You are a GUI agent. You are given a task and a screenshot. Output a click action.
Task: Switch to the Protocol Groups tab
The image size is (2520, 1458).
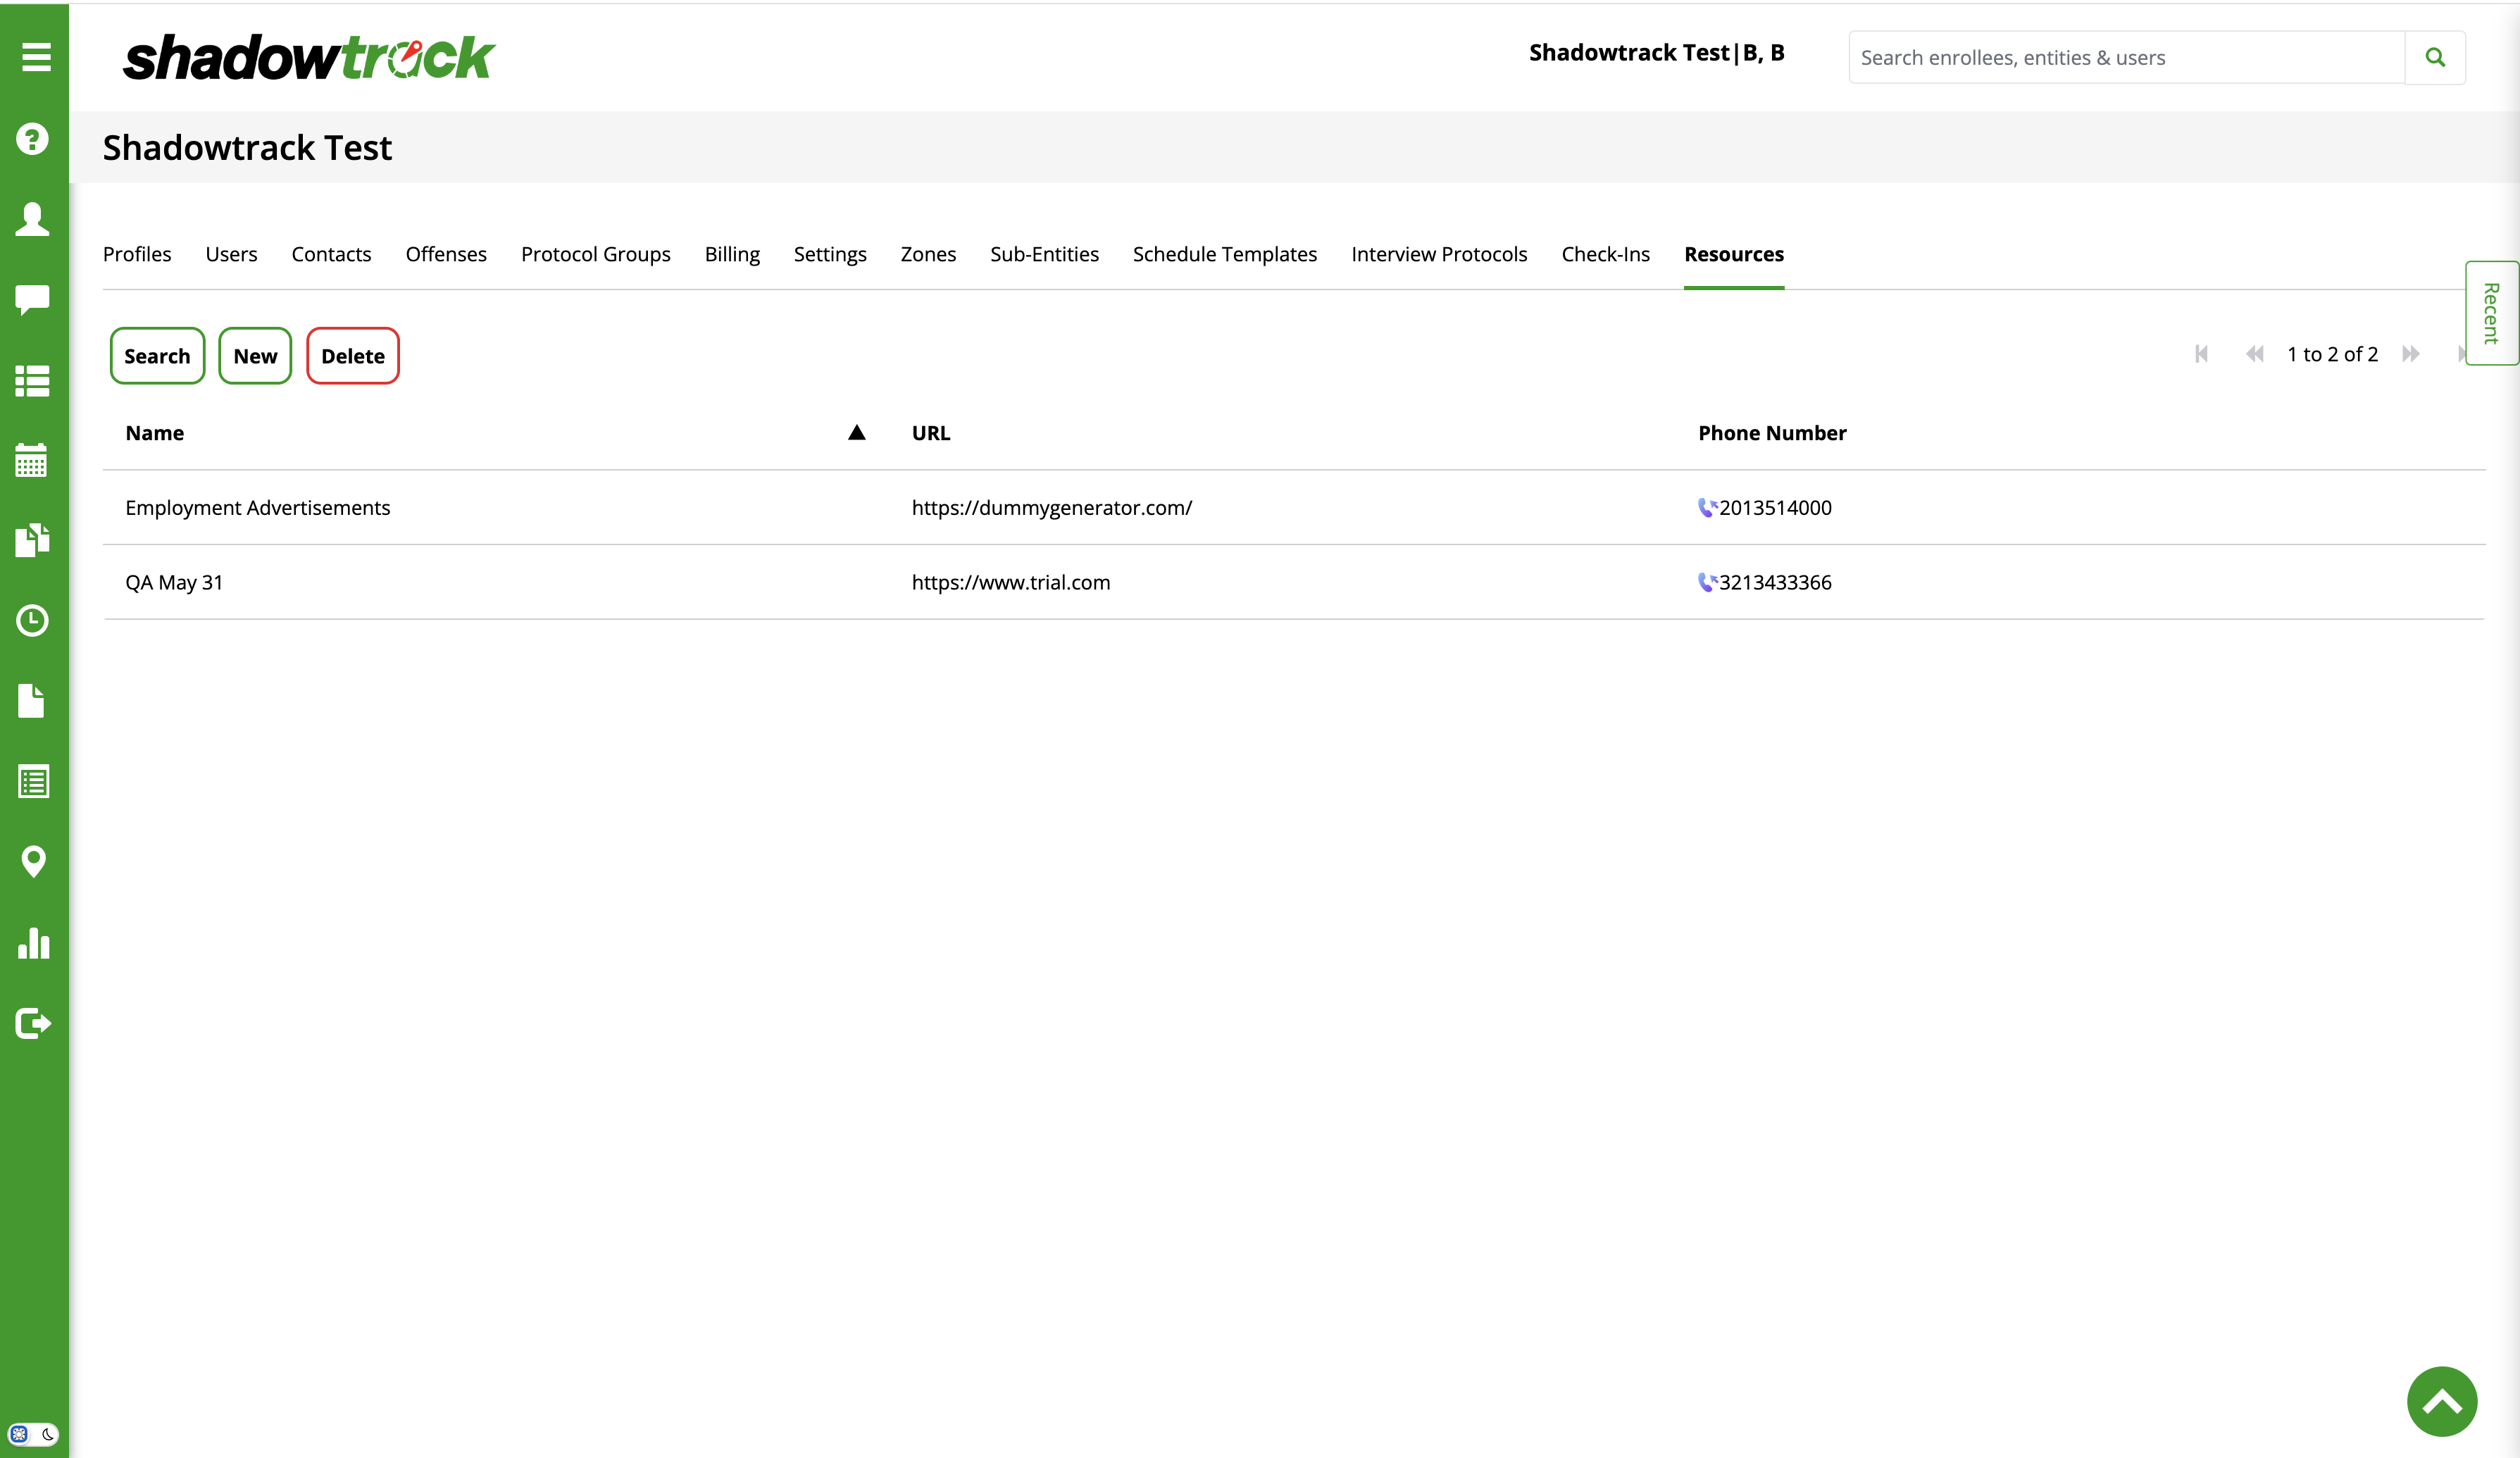(595, 254)
